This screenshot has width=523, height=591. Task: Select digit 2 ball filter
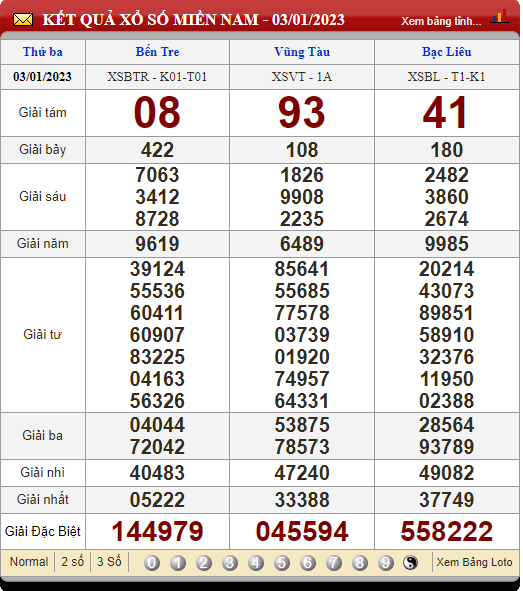click(x=204, y=563)
